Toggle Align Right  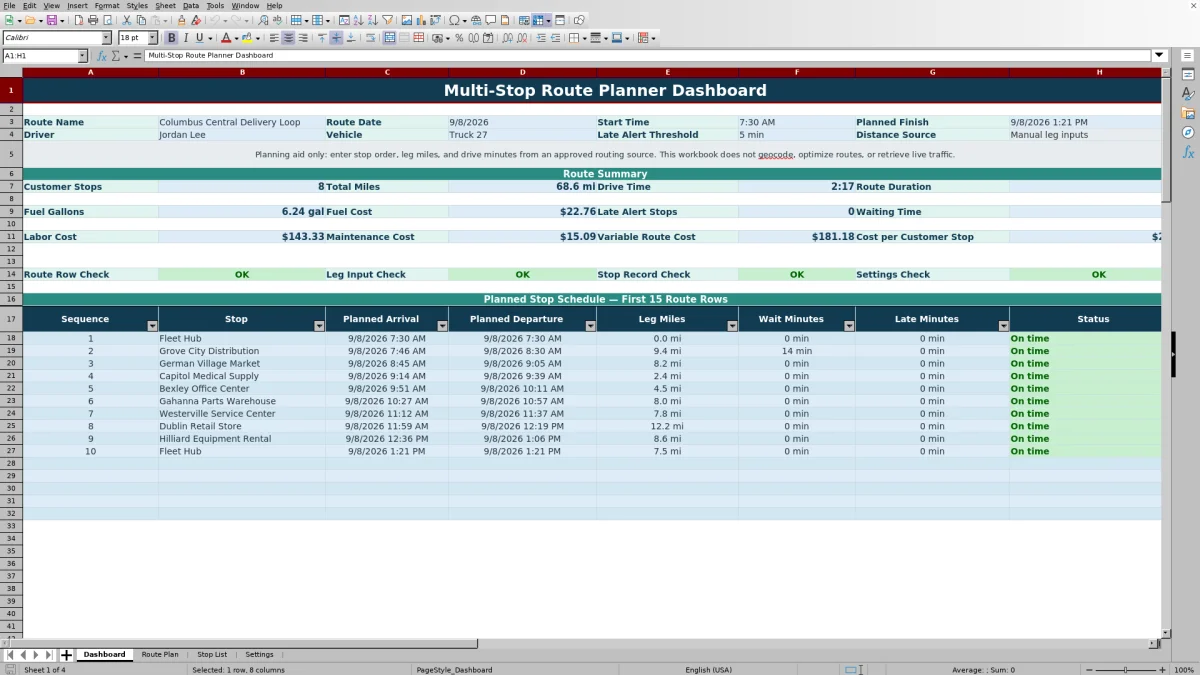point(302,38)
